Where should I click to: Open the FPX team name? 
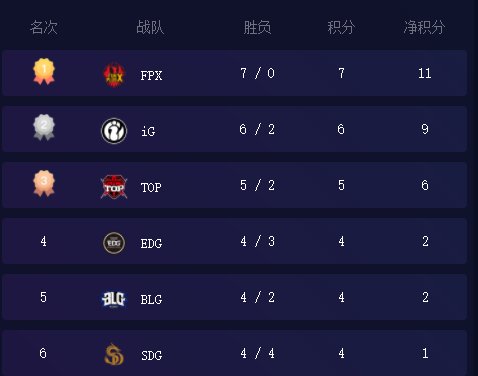tap(151, 76)
